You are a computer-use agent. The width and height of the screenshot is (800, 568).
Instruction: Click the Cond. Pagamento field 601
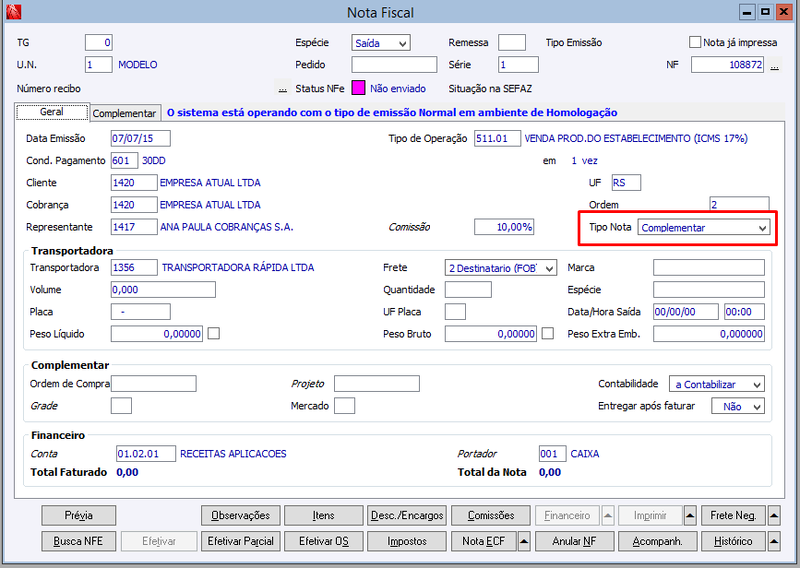point(124,161)
